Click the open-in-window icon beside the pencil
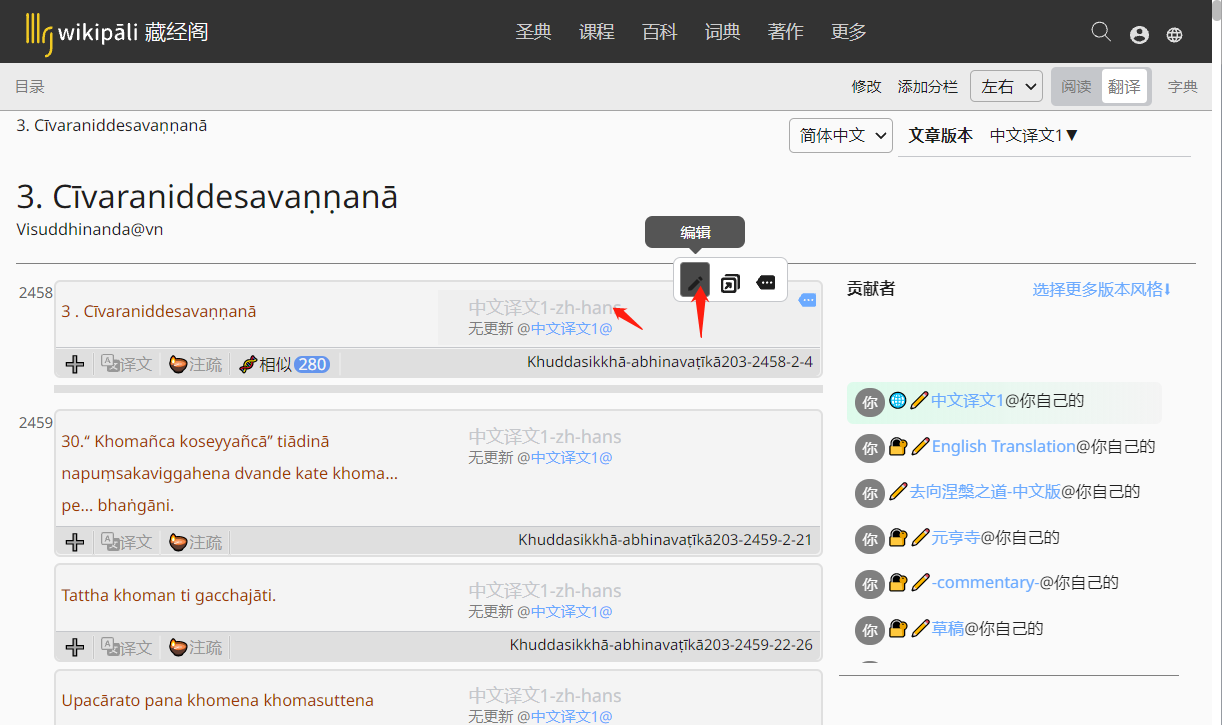The height and width of the screenshot is (725, 1222). tap(731, 283)
